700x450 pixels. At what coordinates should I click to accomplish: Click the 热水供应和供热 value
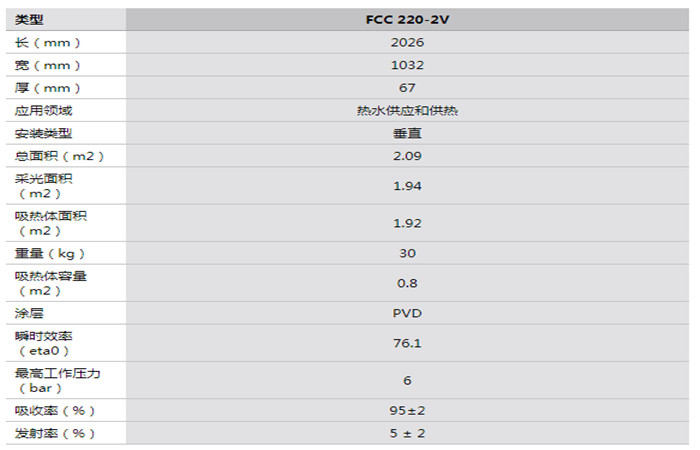(x=407, y=110)
